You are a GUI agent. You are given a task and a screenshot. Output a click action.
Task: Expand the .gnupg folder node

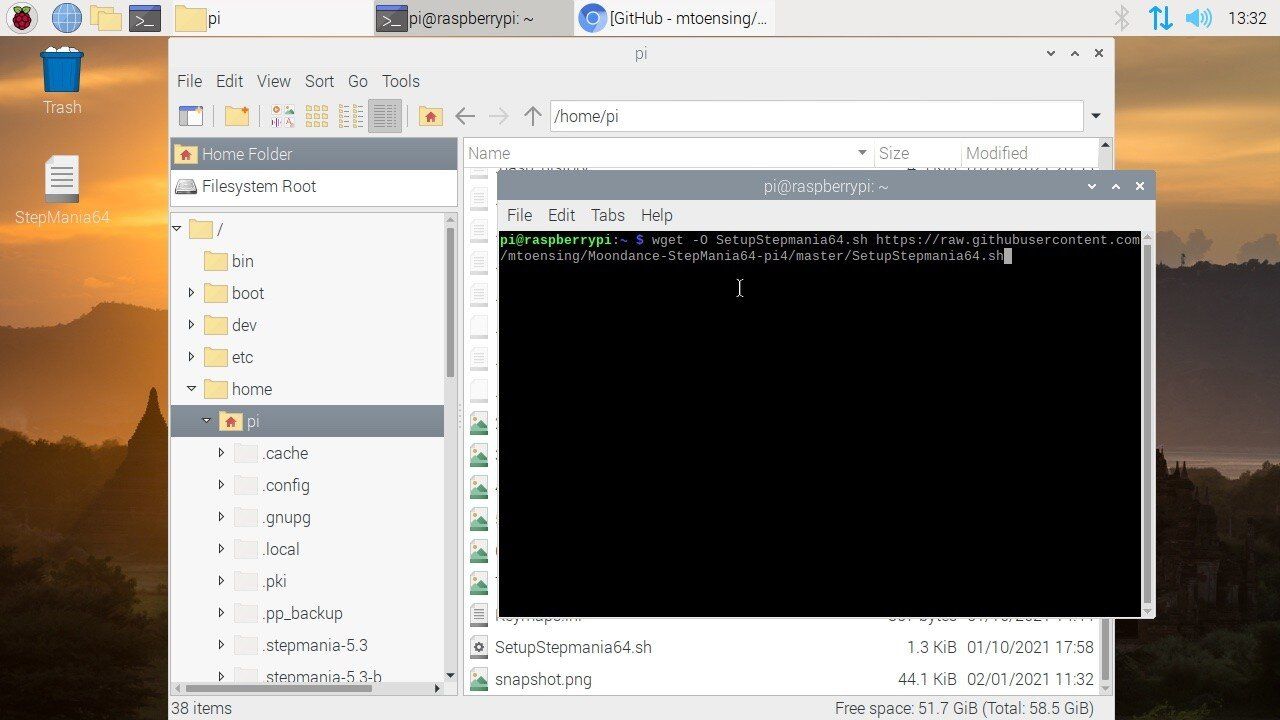[221, 517]
